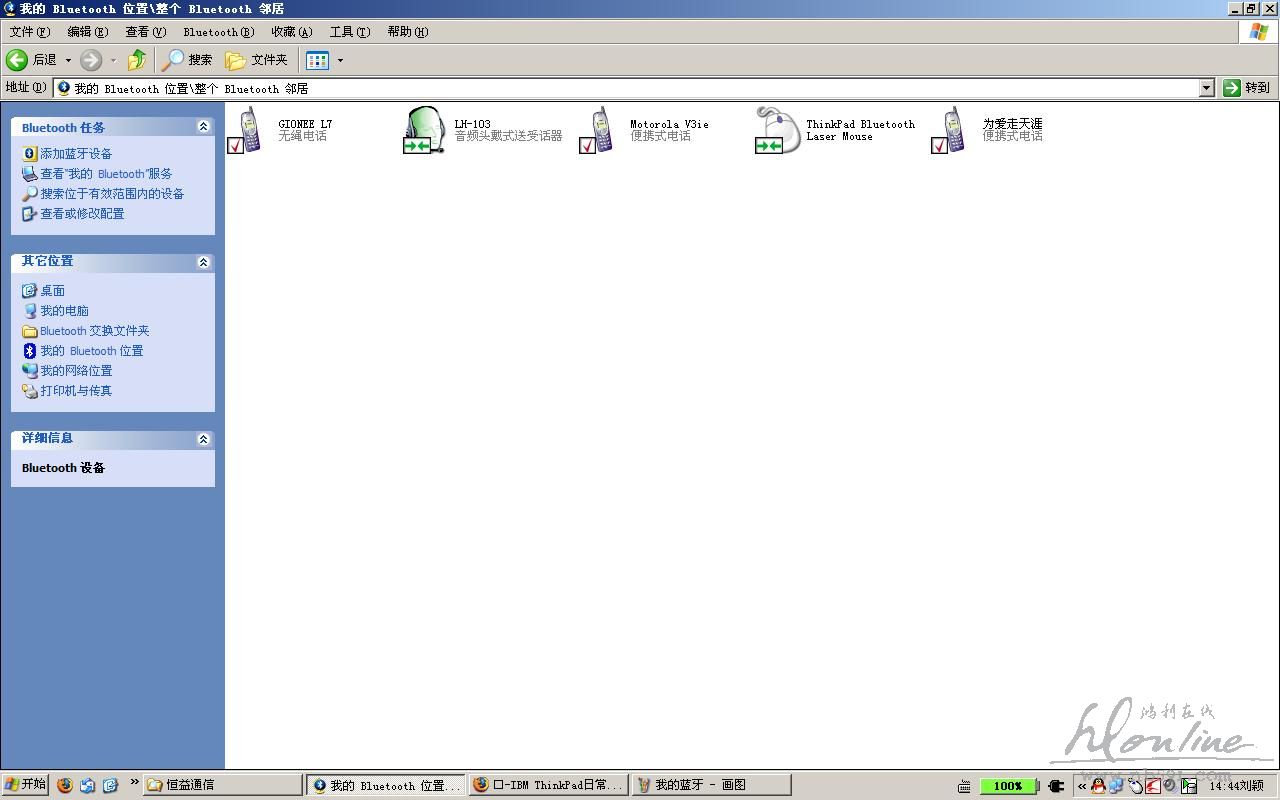Open the Views dropdown arrow
The width and height of the screenshot is (1280, 800).
point(340,60)
